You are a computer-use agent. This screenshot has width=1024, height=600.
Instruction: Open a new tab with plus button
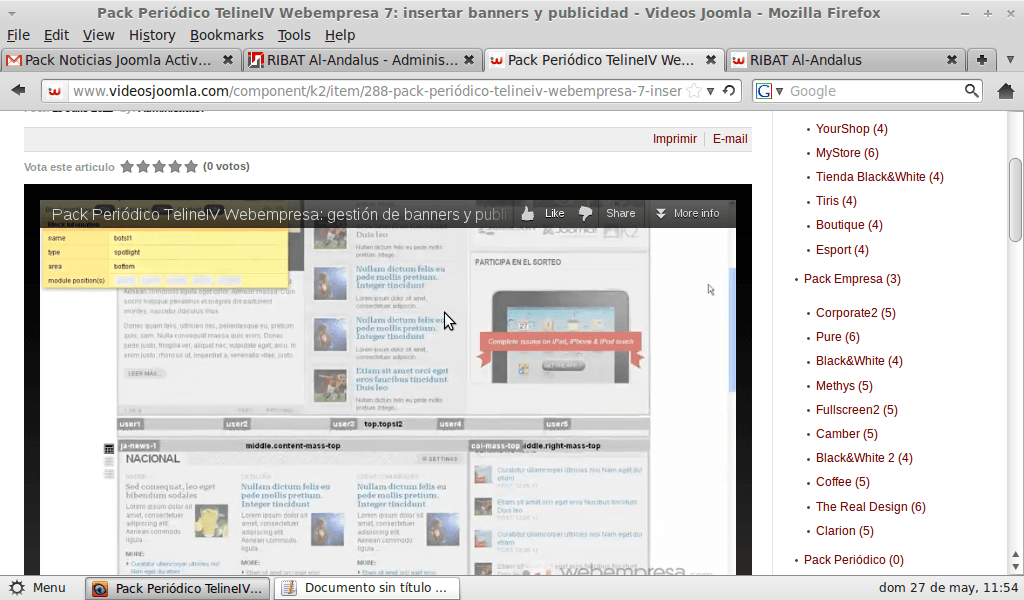click(x=982, y=60)
